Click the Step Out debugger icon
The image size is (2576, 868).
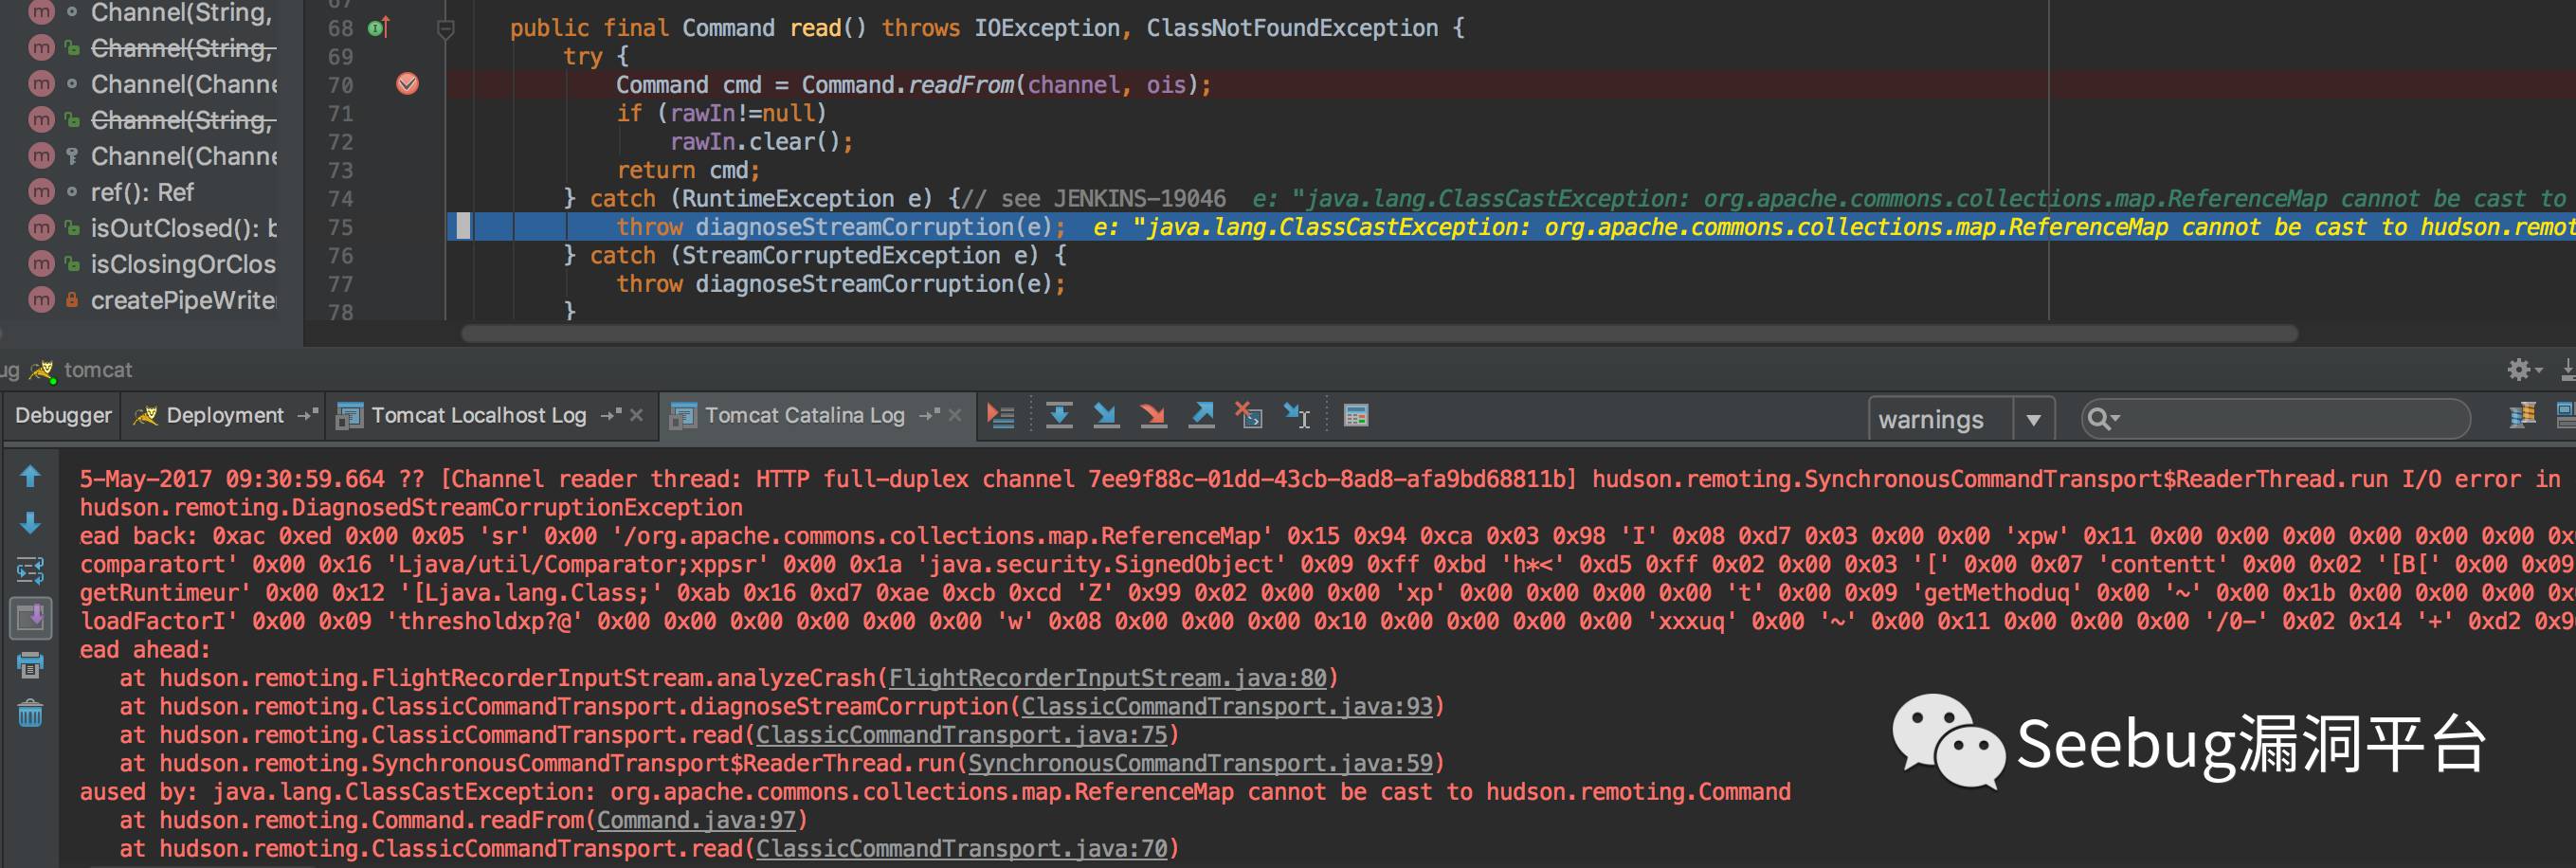(1201, 415)
